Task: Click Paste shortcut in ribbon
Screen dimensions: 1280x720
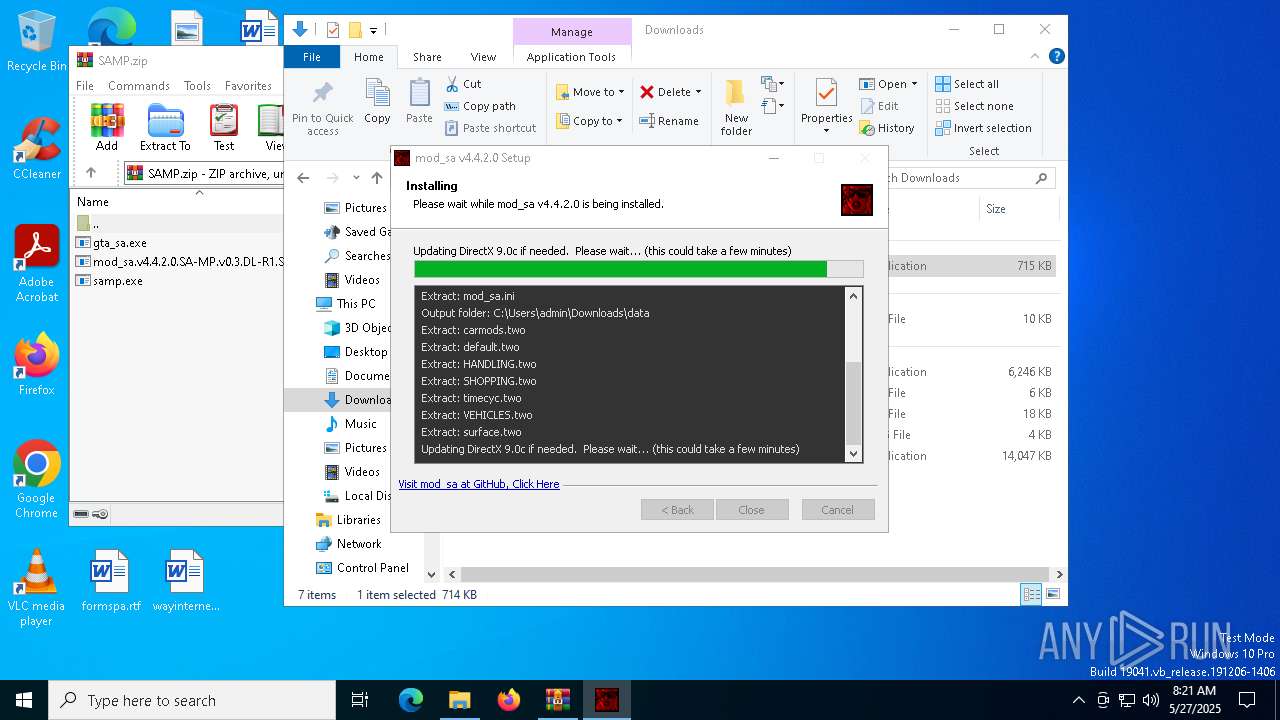Action: click(x=490, y=128)
